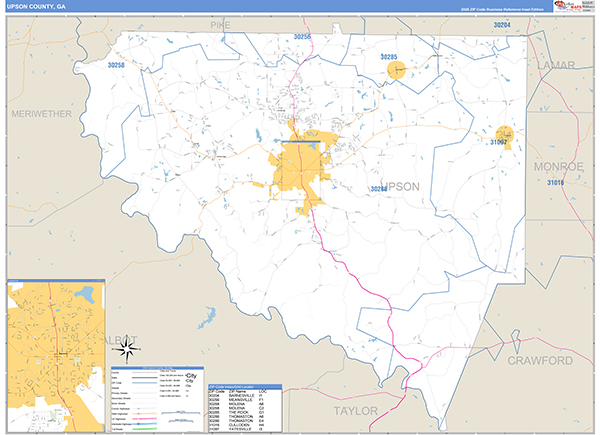
Task: Click the ZIP Code Business Reference edition subtitle
Action: (502, 9)
